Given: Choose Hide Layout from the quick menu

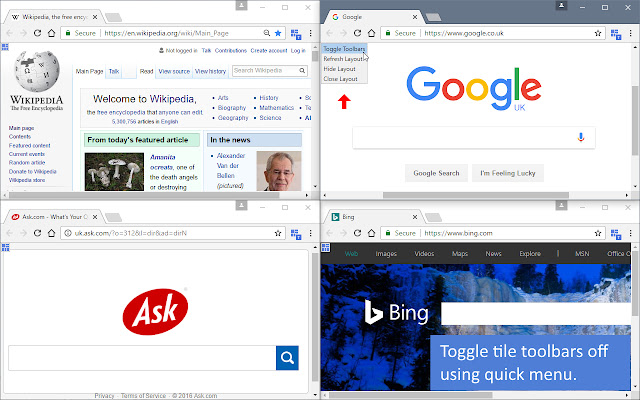Looking at the screenshot, I should tap(344, 69).
